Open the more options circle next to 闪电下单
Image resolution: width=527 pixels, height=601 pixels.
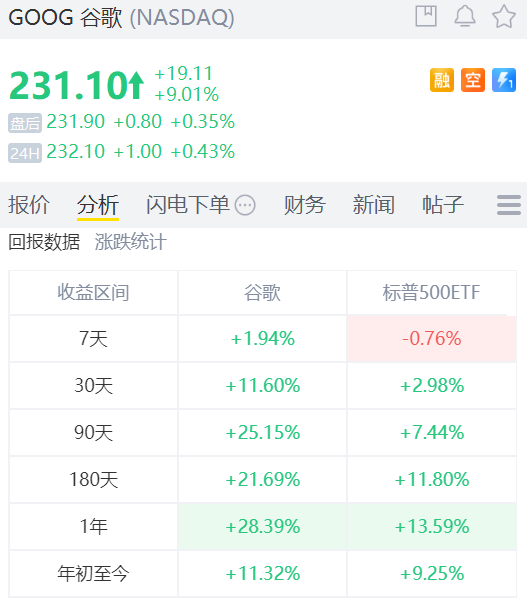(245, 205)
